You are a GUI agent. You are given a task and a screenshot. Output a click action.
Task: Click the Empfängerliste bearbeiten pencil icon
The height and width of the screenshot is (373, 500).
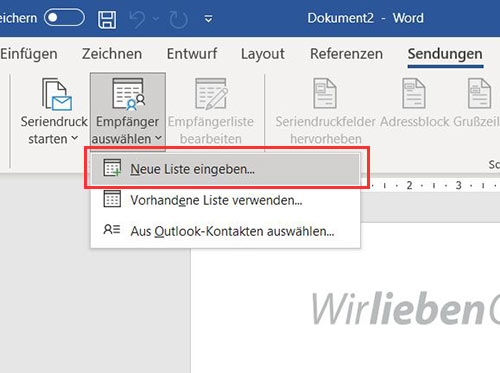tap(212, 94)
